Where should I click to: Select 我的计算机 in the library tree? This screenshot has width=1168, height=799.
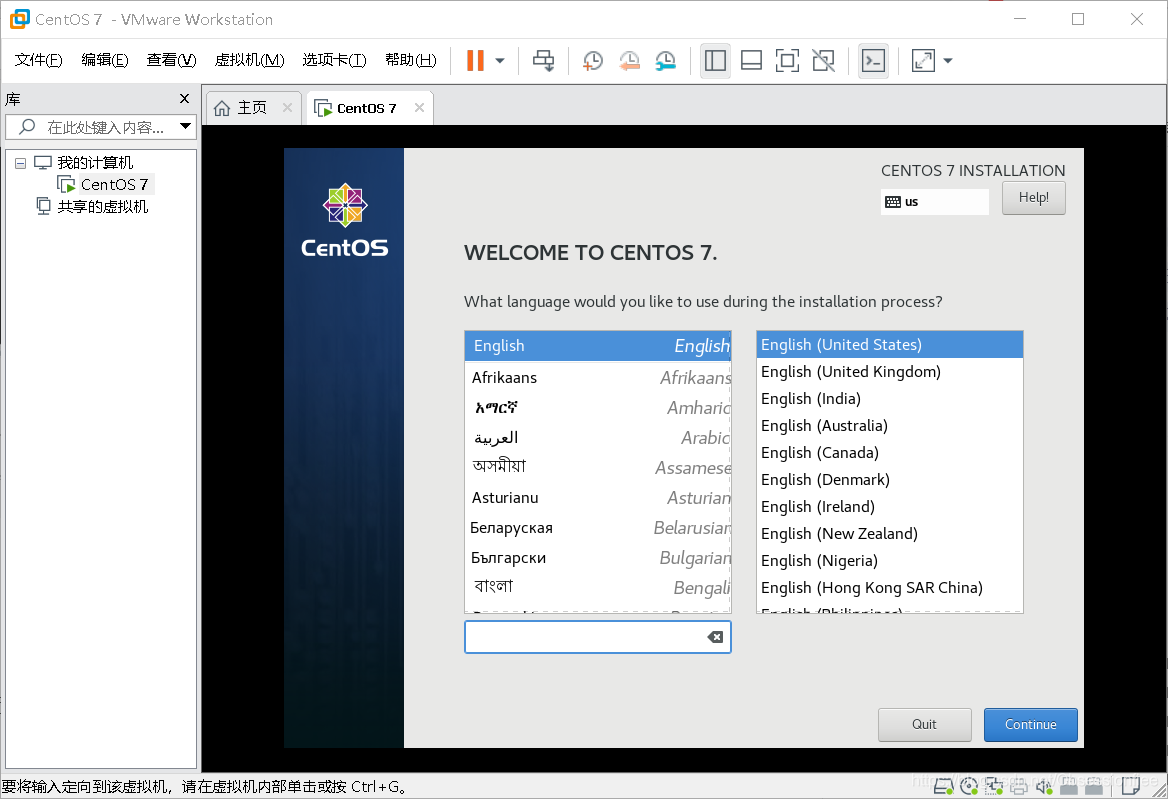[x=95, y=162]
